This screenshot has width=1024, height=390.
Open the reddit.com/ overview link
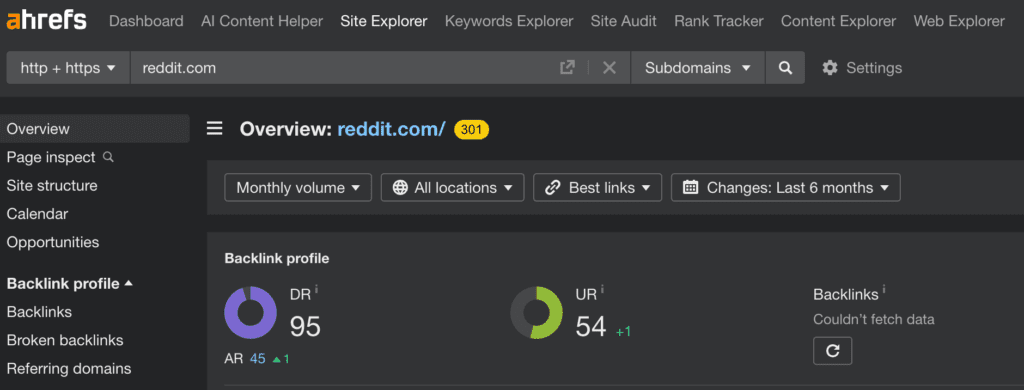pyautogui.click(x=391, y=129)
